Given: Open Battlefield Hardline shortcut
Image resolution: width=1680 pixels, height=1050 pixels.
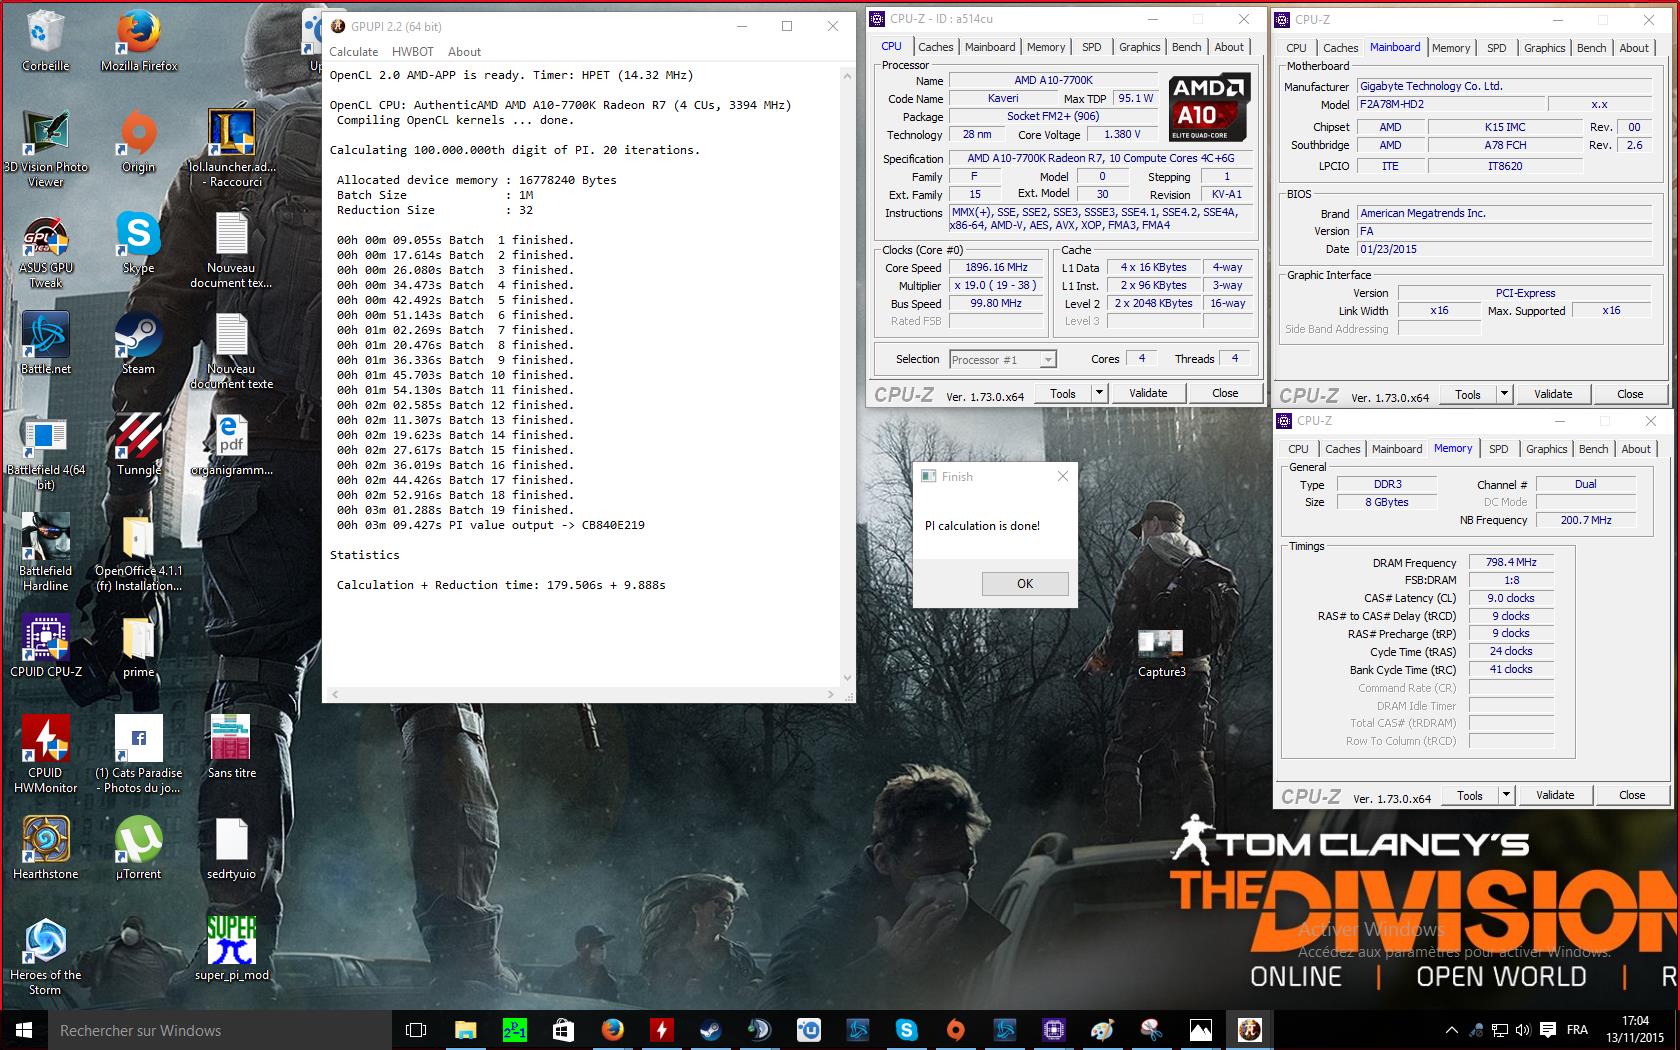Looking at the screenshot, I should point(45,553).
